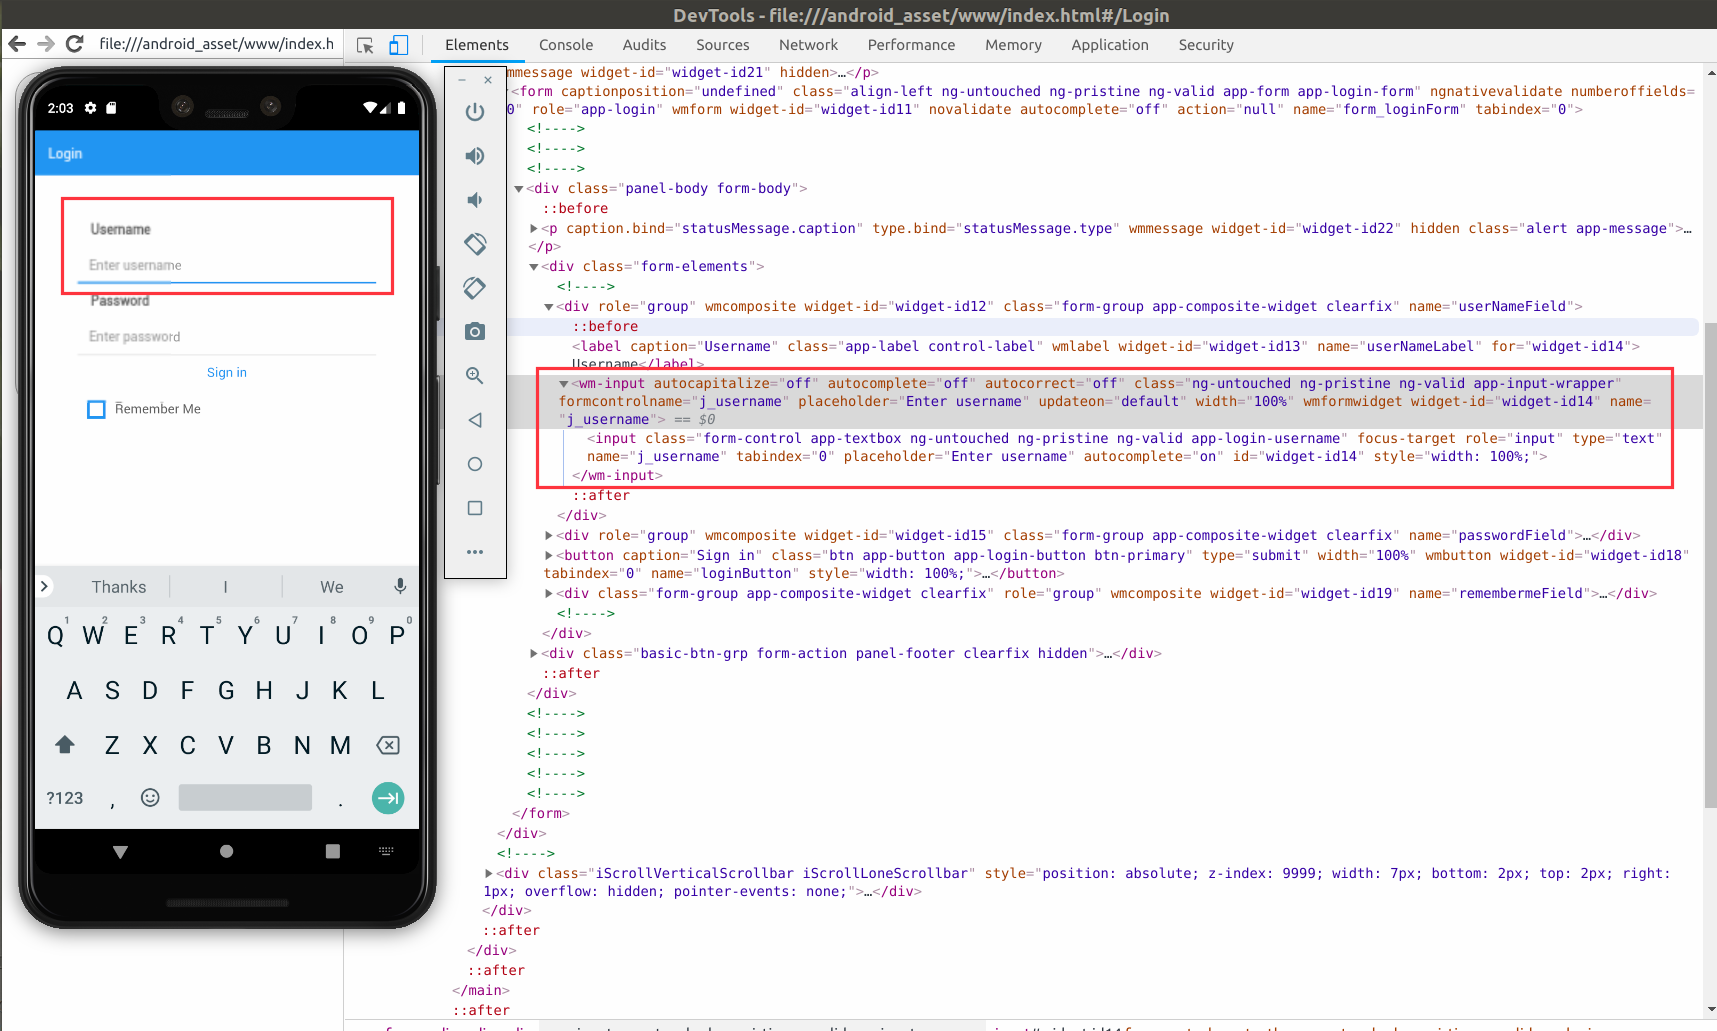The image size is (1717, 1031).
Task: Tap the 'Thanks' keyboard suggestion
Action: point(119,587)
